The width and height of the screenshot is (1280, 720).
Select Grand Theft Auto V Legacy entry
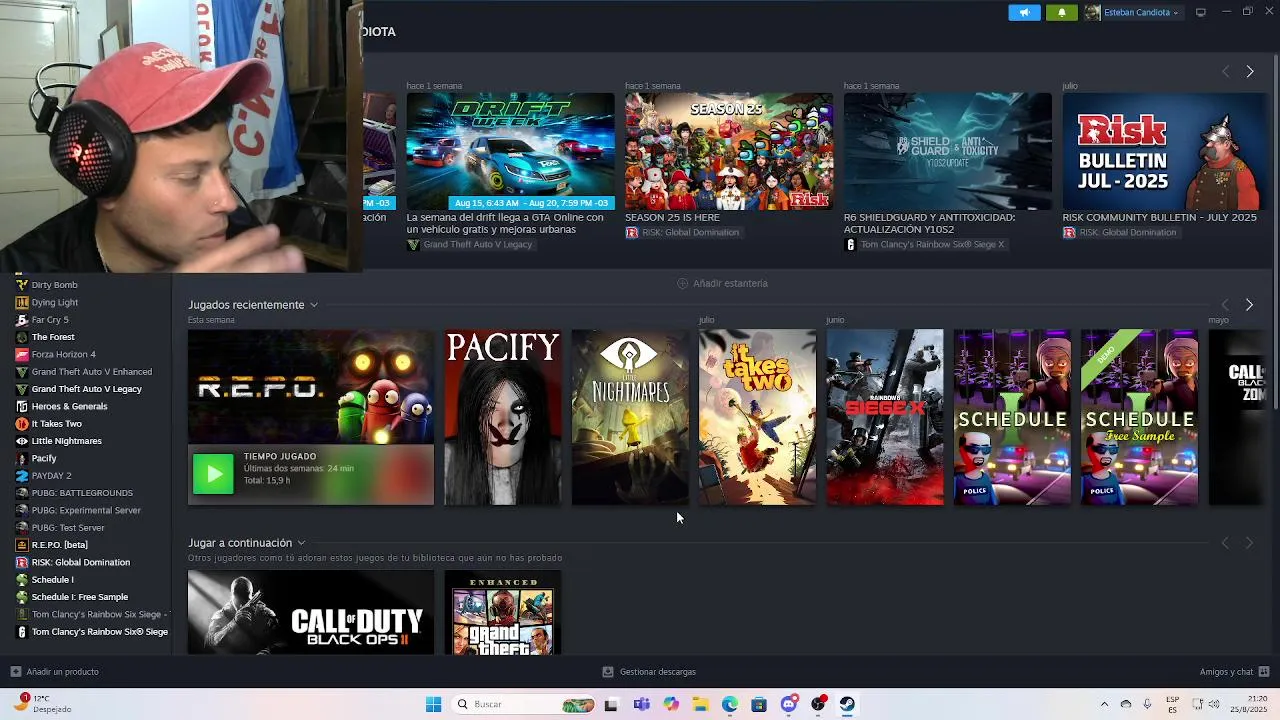coord(85,389)
